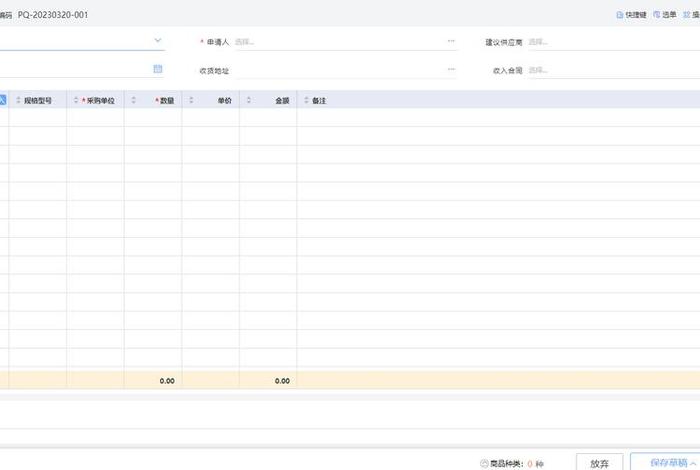Sort by the 单价 column arrows
This screenshot has width=700, height=470.
191,101
